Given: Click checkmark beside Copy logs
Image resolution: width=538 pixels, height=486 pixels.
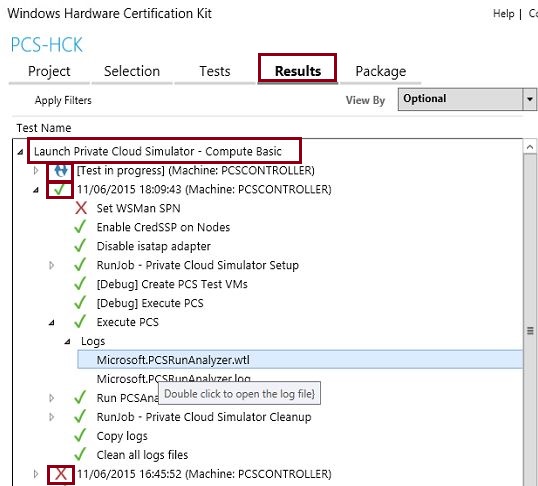Looking at the screenshot, I should 80,435.
